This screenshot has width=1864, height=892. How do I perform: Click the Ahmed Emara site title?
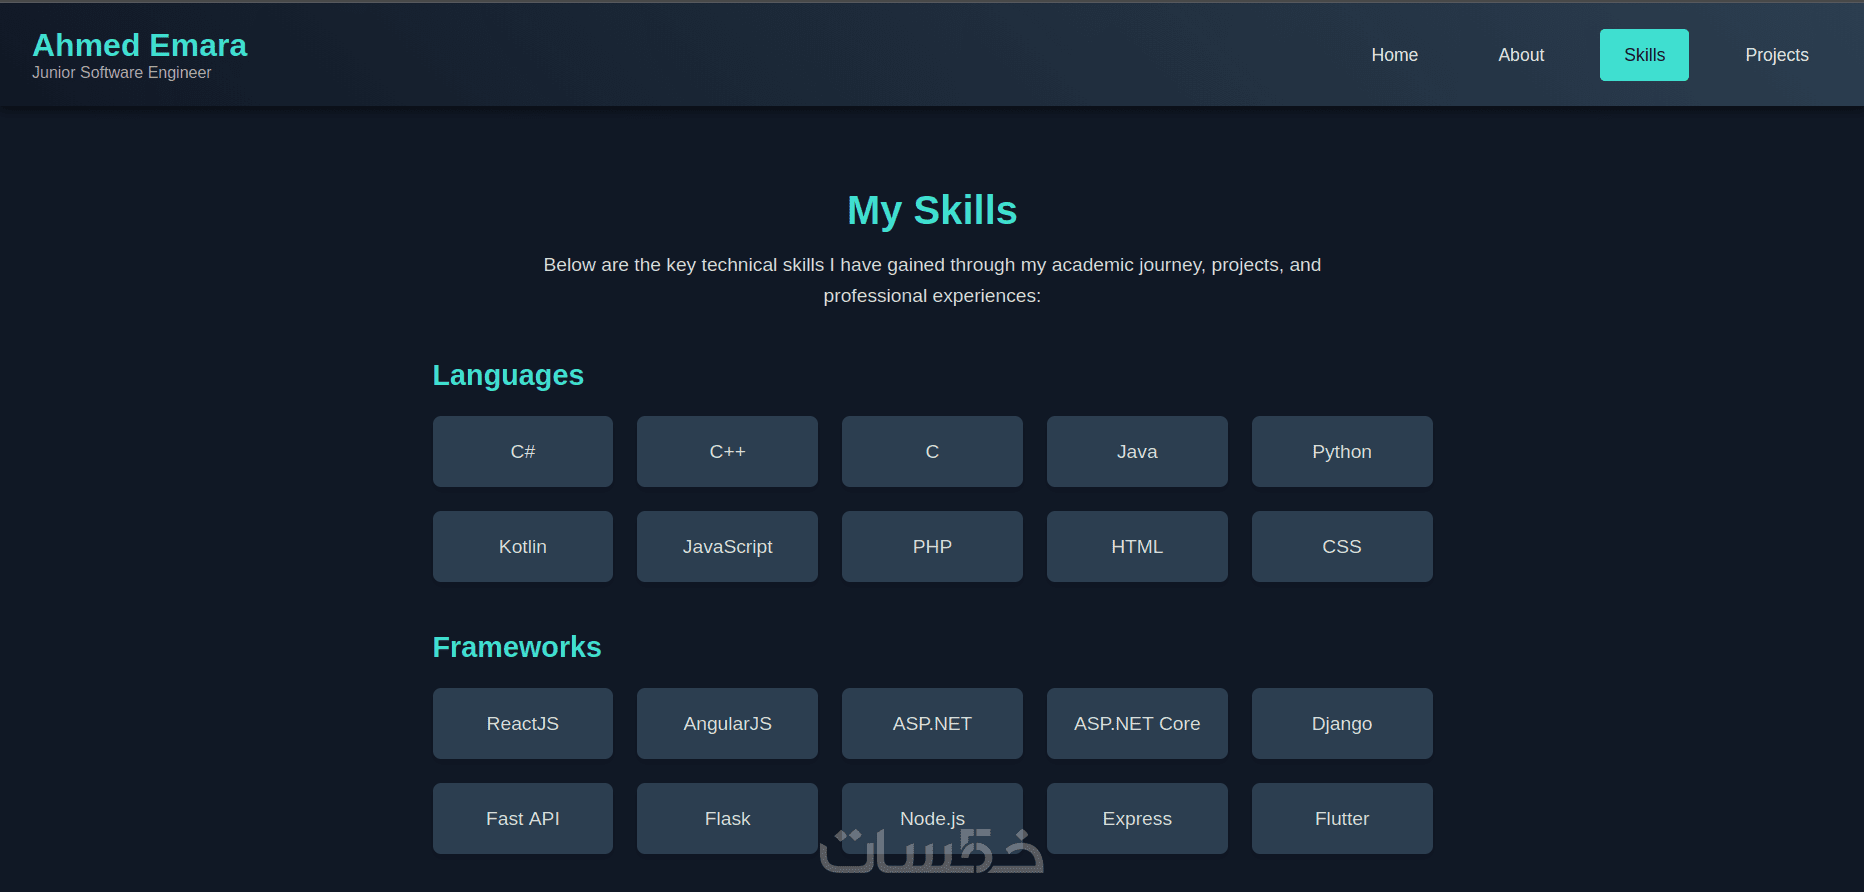pos(139,45)
